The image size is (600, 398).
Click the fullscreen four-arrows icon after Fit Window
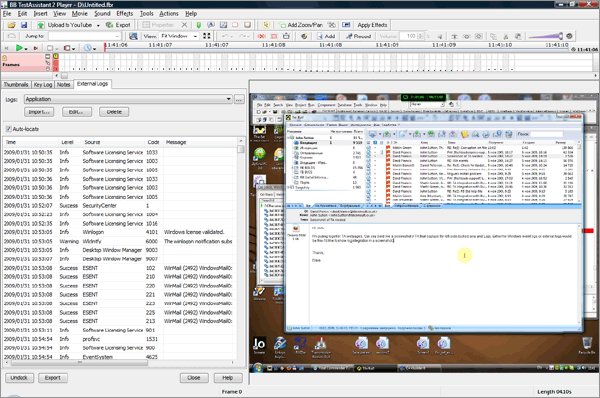[x=207, y=36]
